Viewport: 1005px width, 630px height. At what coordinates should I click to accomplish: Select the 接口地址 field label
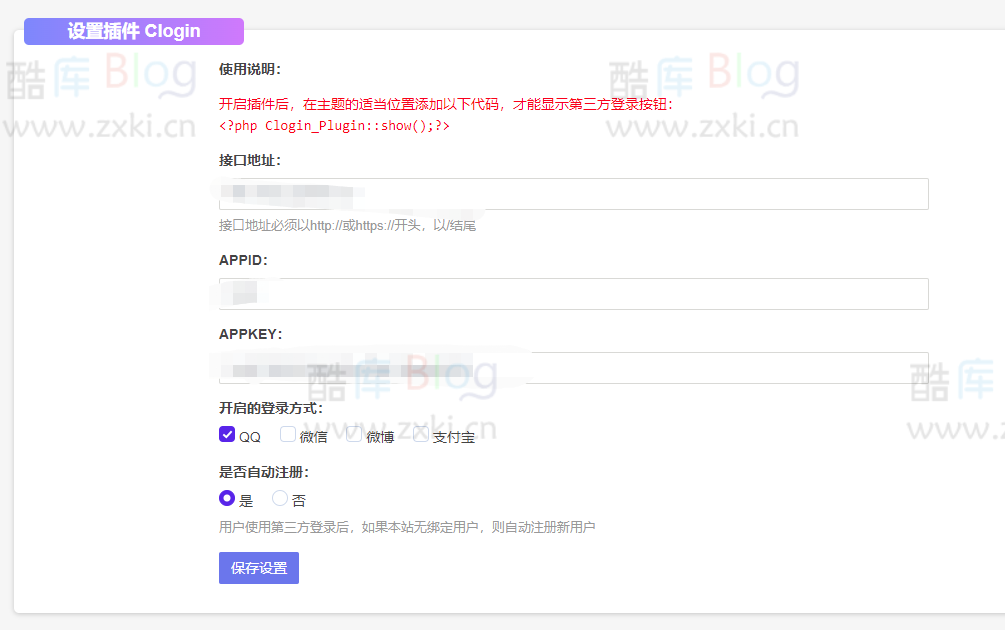click(246, 160)
